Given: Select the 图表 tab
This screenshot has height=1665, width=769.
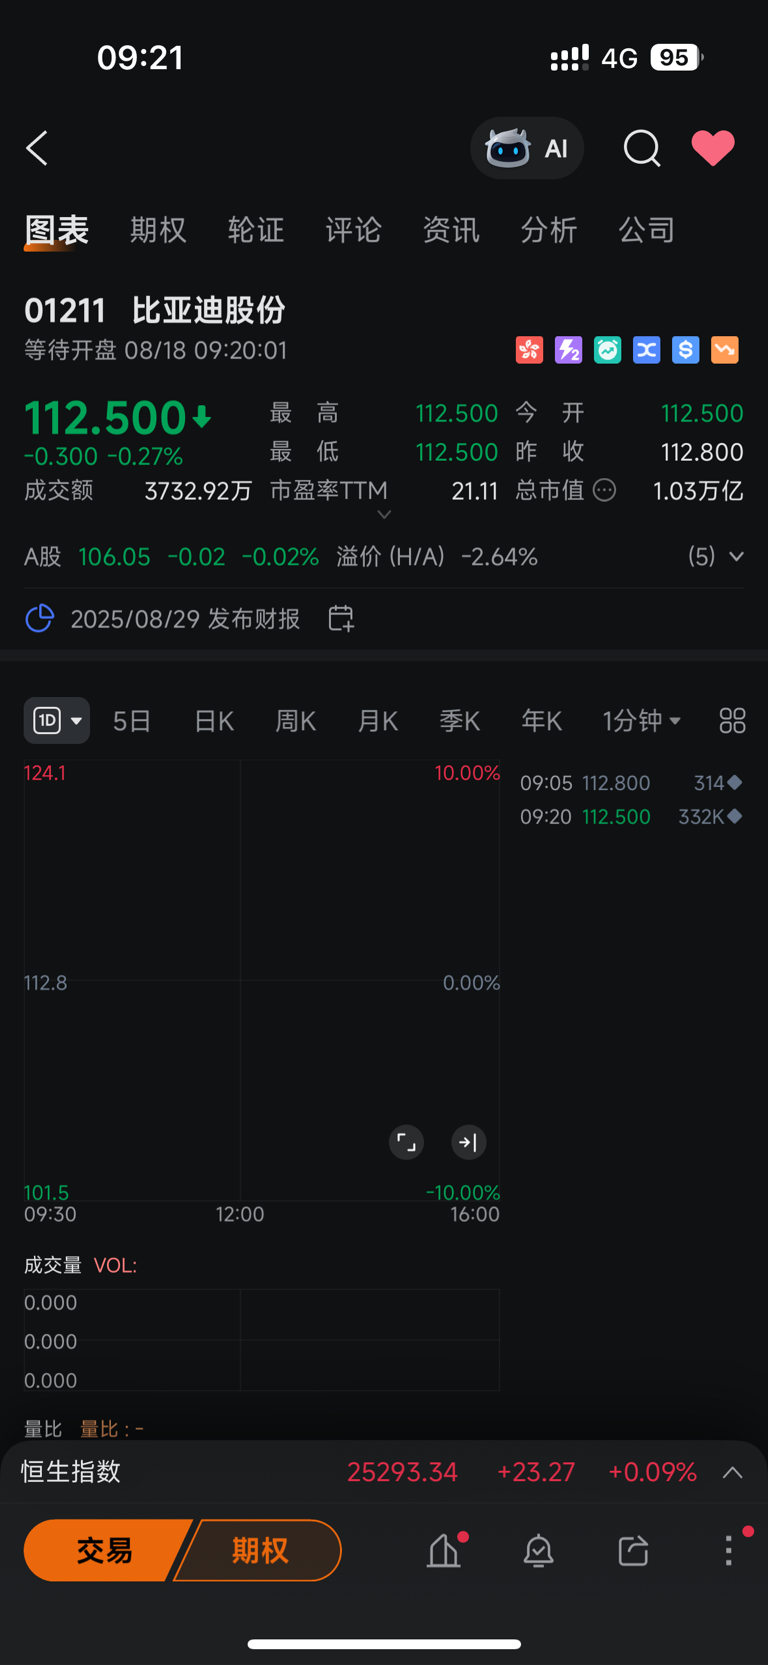Looking at the screenshot, I should pos(57,230).
